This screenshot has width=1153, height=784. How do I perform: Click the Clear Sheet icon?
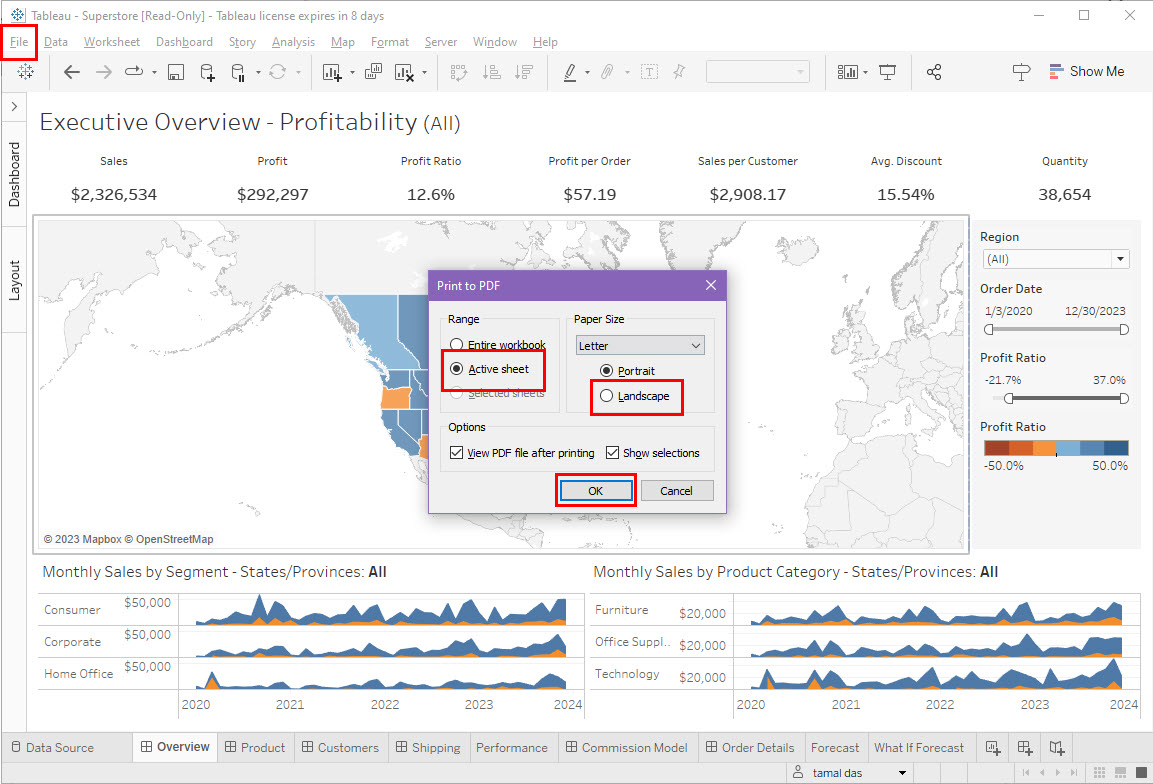(404, 71)
